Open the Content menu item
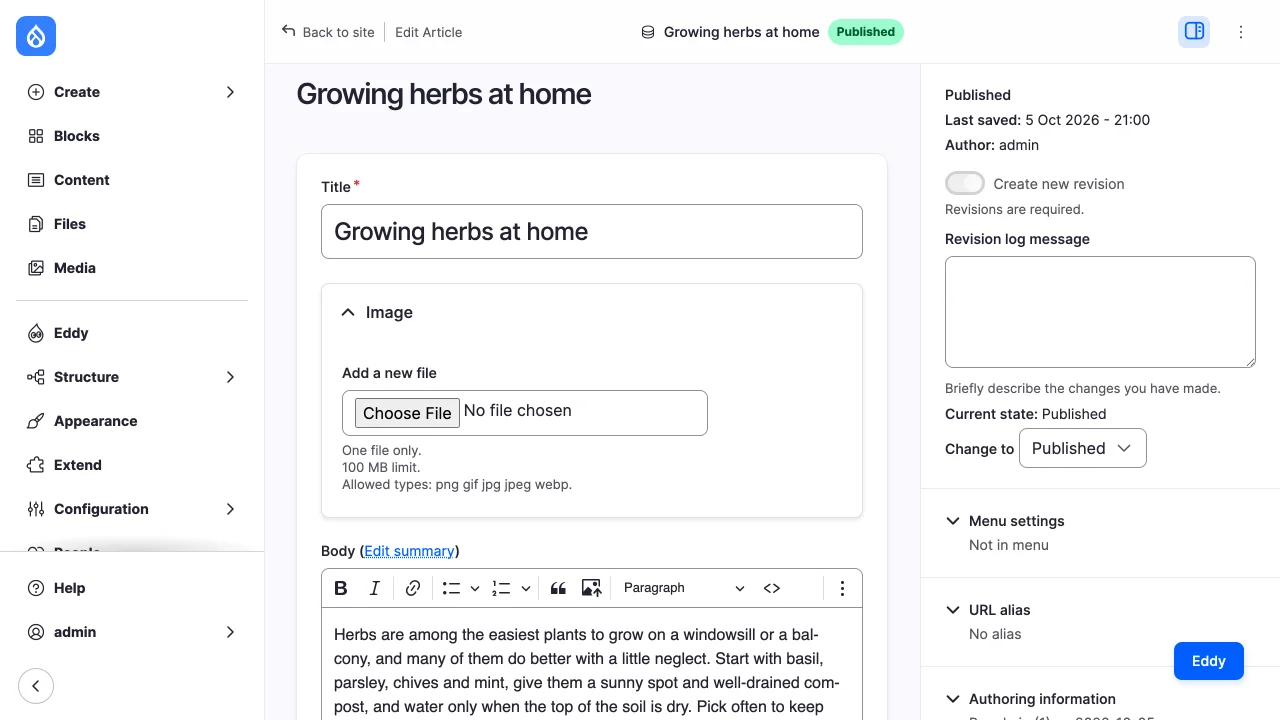Screen dimensions: 1280x720 pos(132,180)
